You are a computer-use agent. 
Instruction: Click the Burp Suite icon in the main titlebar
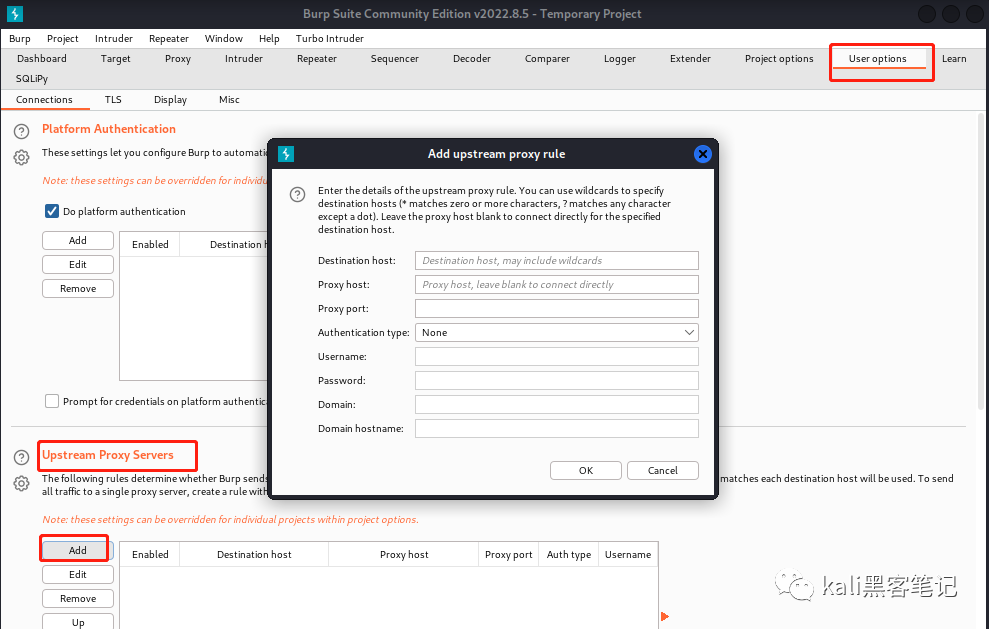coord(13,13)
